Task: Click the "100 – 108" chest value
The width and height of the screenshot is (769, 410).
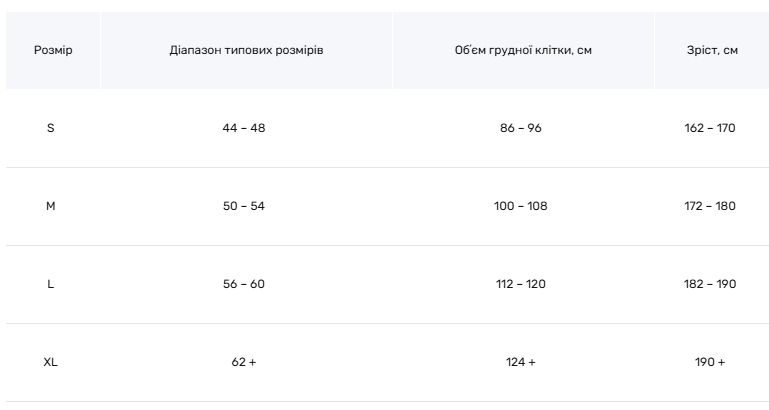Action: [x=521, y=206]
